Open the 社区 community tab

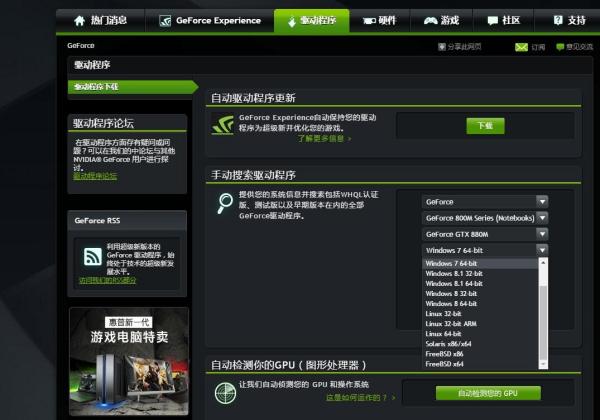[x=503, y=21]
